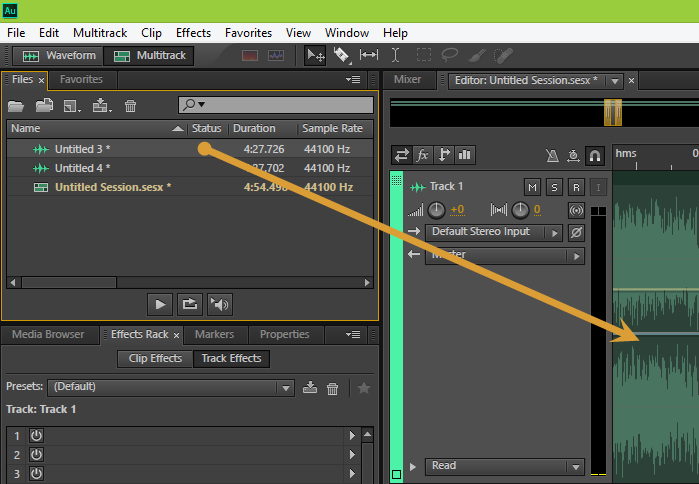Open the Presets (Default) dropdown
The image size is (699, 484).
(171, 387)
